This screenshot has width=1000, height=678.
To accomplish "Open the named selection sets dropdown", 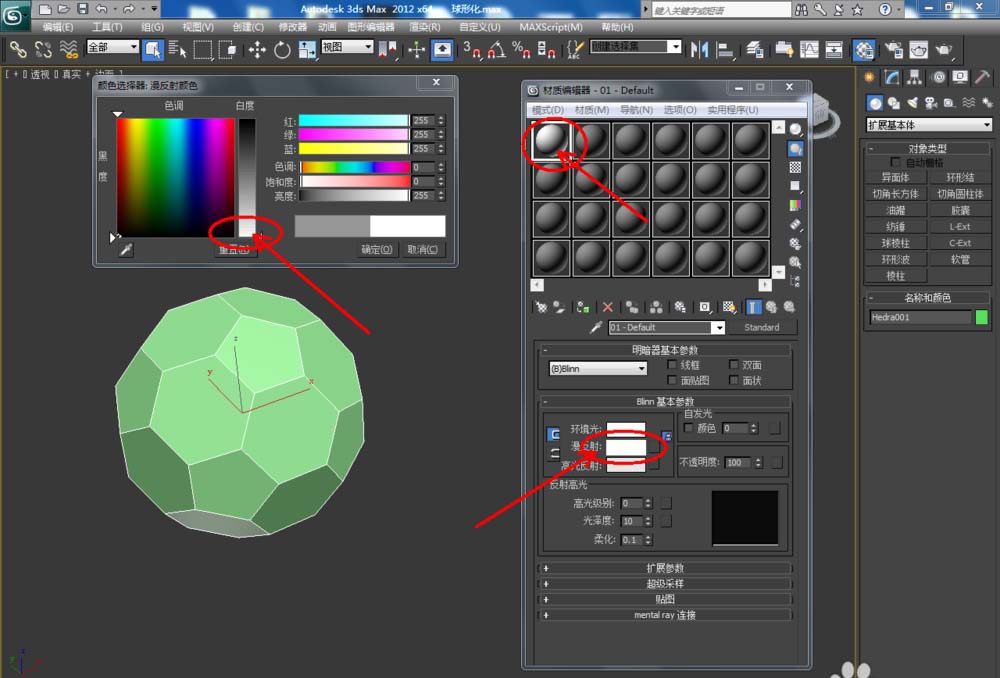I will pyautogui.click(x=636, y=47).
